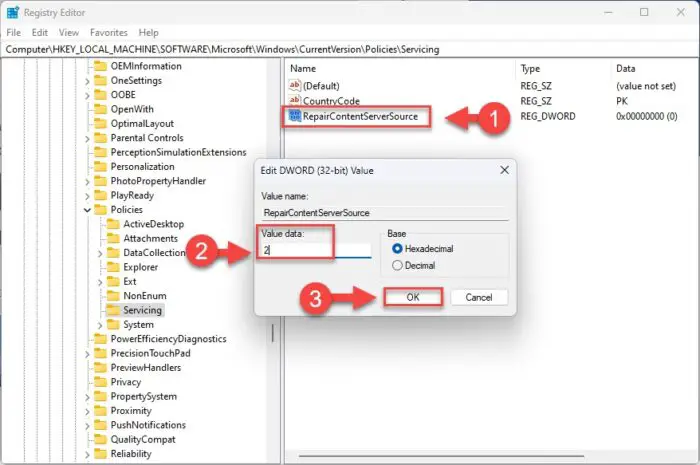Cancel the Edit DWORD dialog
This screenshot has width=700, height=465.
pyautogui.click(x=479, y=297)
